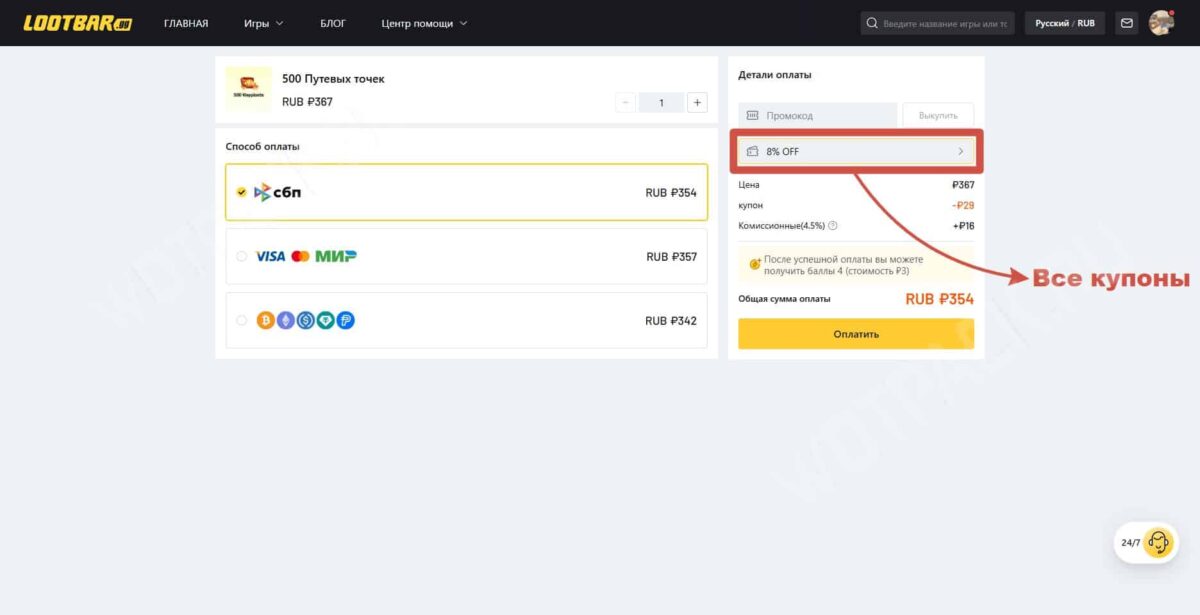Select Visa/Mastercard/МИР card payment

click(x=466, y=257)
